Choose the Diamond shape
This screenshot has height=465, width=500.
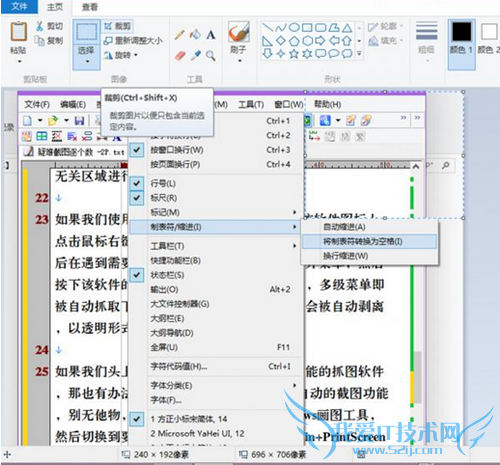[281, 41]
